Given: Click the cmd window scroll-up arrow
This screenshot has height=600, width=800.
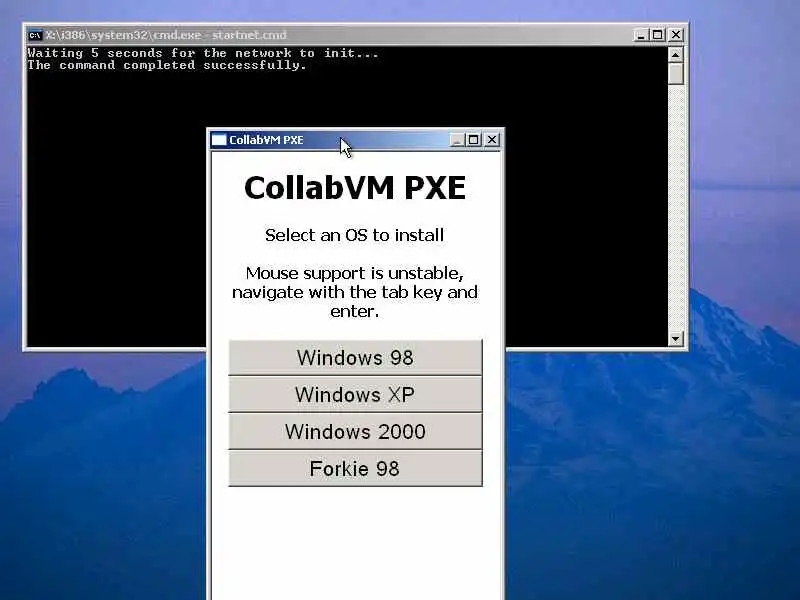Looking at the screenshot, I should (676, 54).
